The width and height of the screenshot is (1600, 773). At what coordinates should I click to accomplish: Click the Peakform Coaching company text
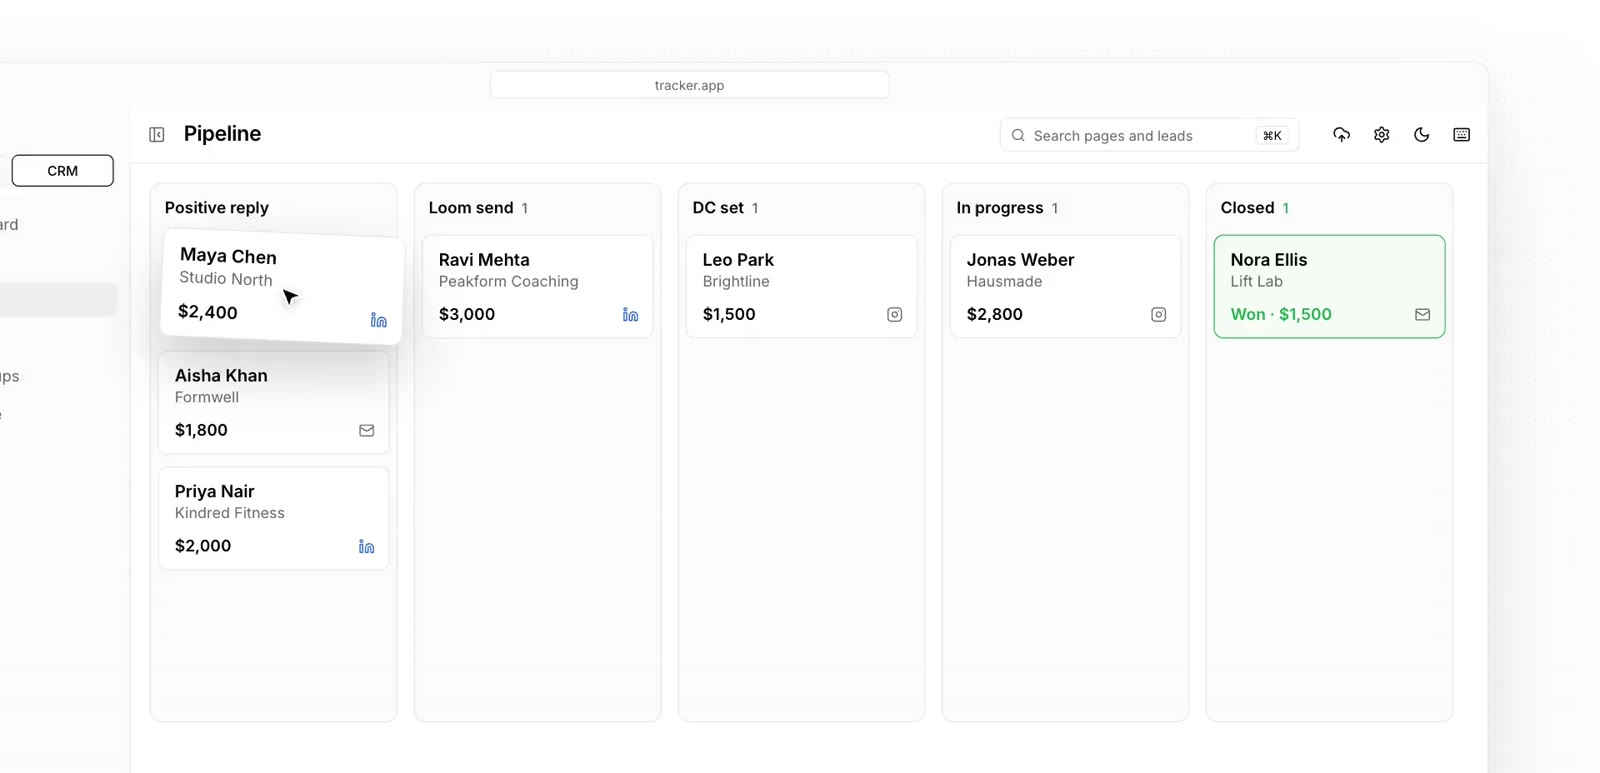tap(509, 282)
